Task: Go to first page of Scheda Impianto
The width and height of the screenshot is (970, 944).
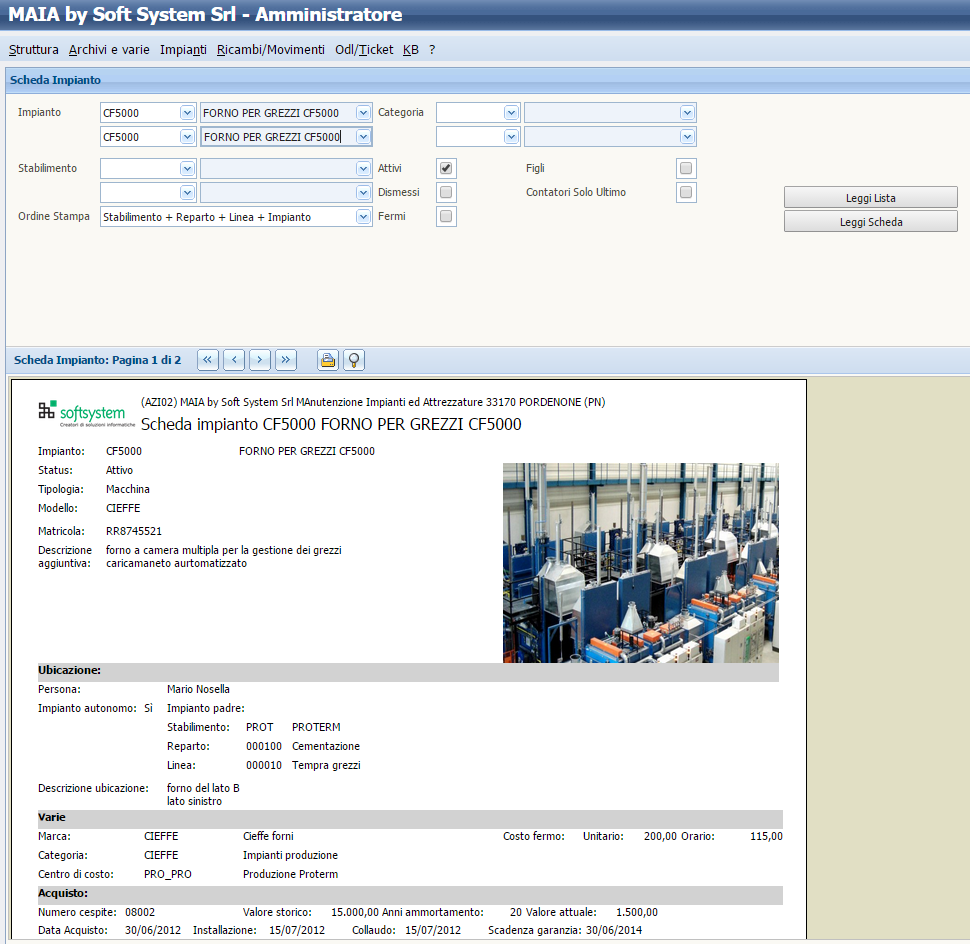Action: tap(208, 360)
